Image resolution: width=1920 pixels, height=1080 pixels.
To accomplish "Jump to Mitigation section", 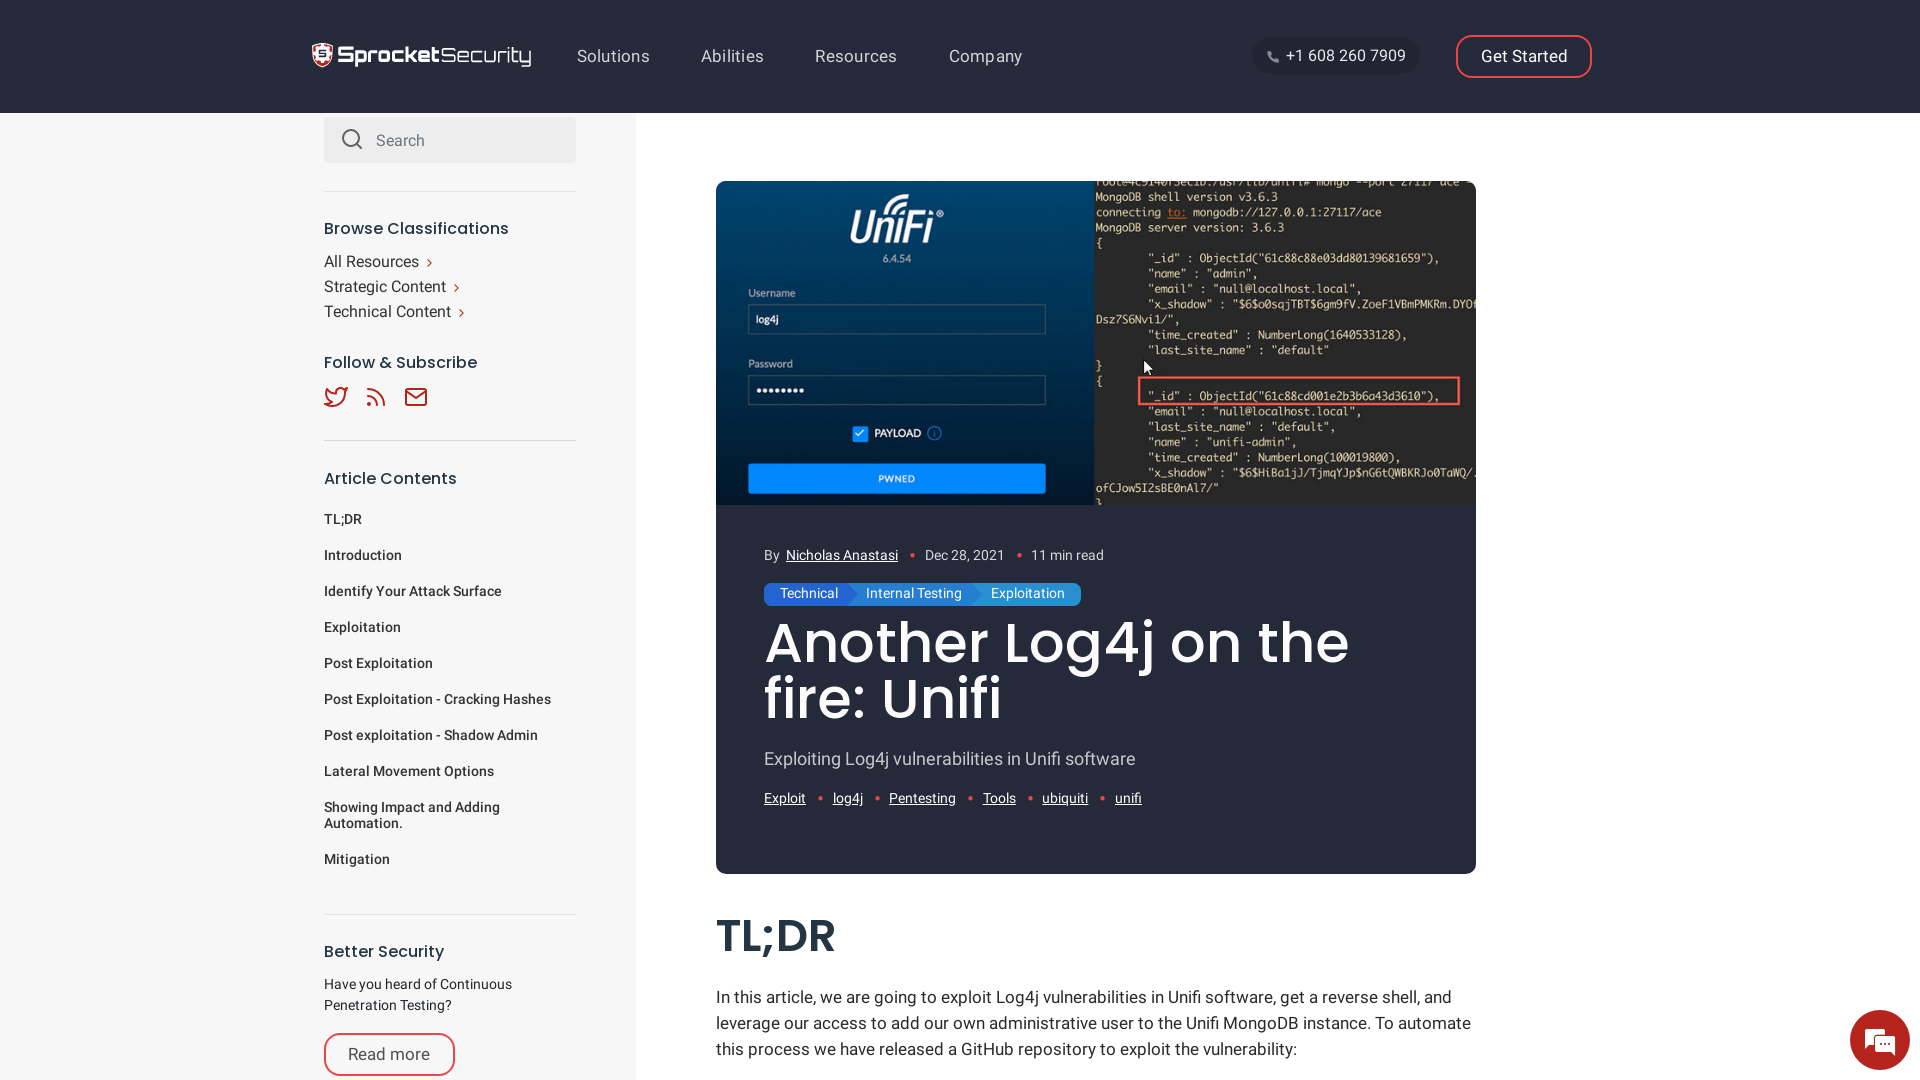I will (357, 859).
